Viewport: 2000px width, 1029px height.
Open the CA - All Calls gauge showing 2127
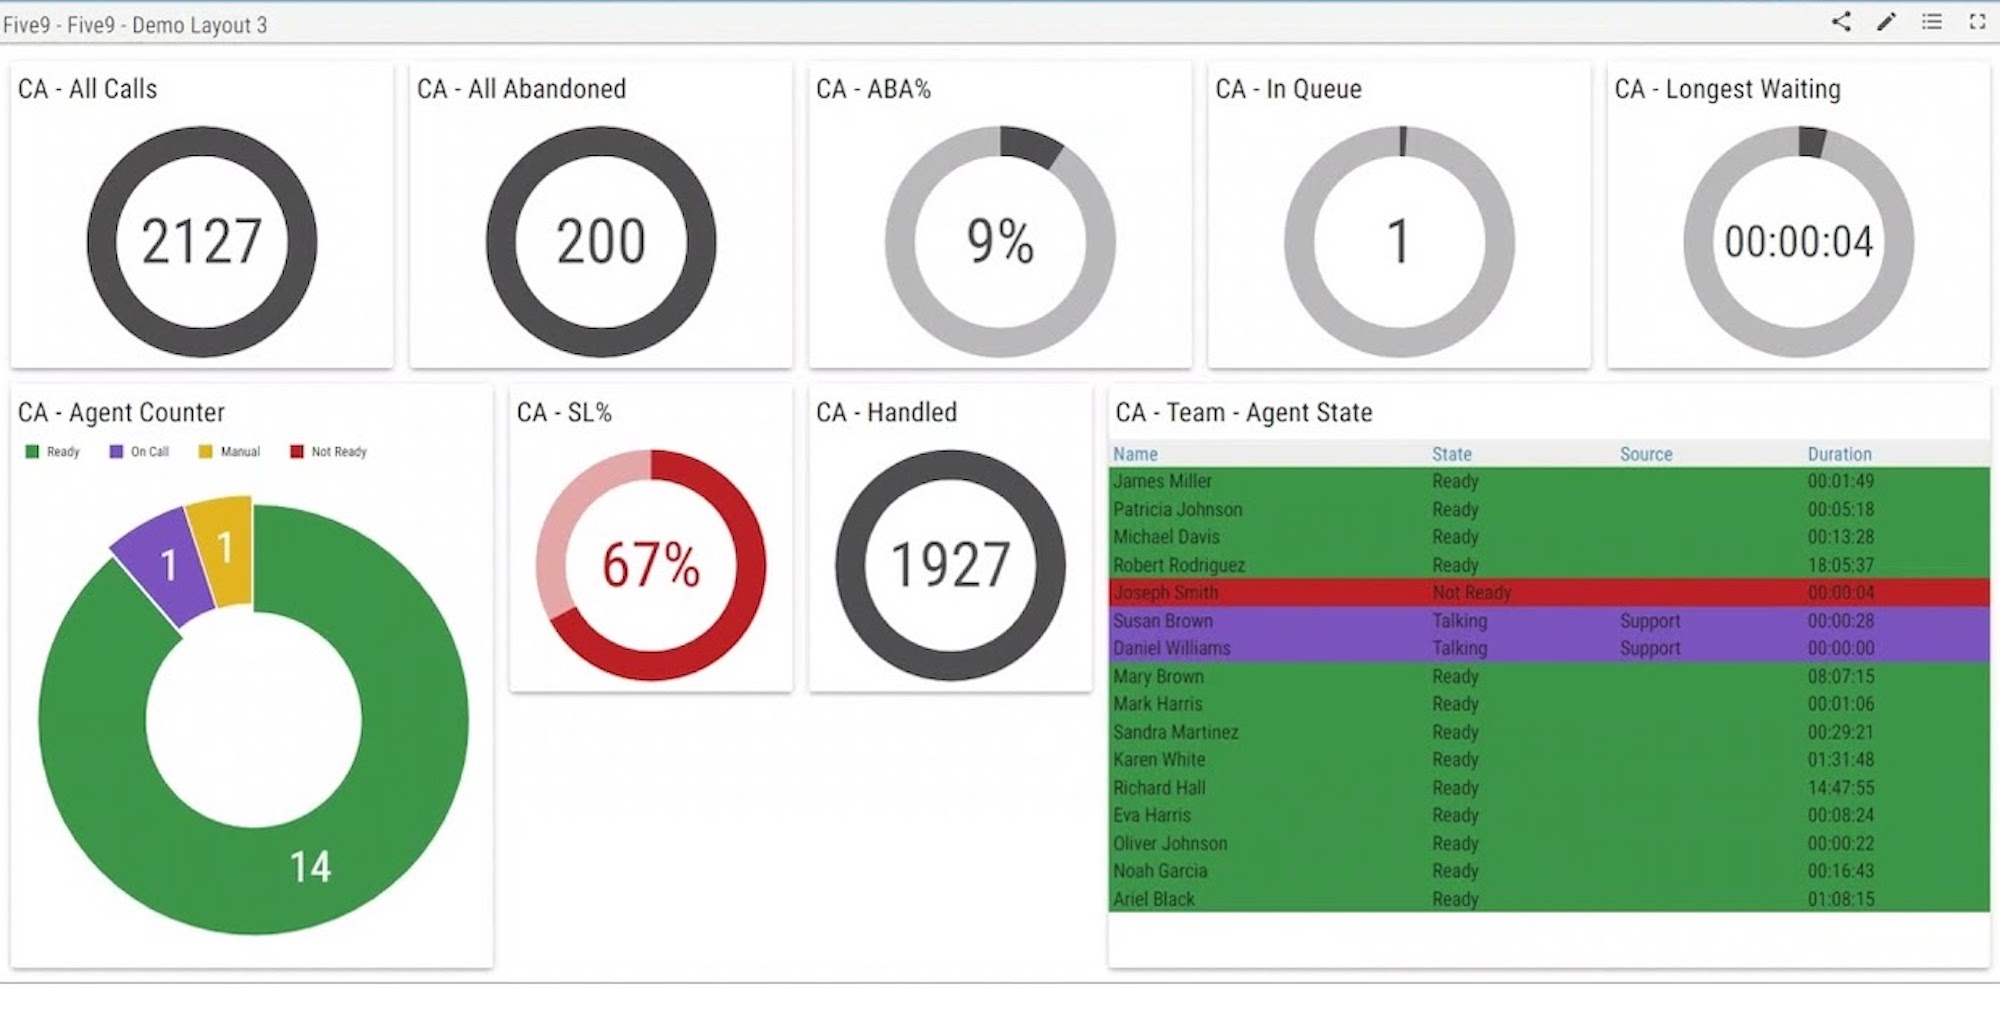coord(202,241)
